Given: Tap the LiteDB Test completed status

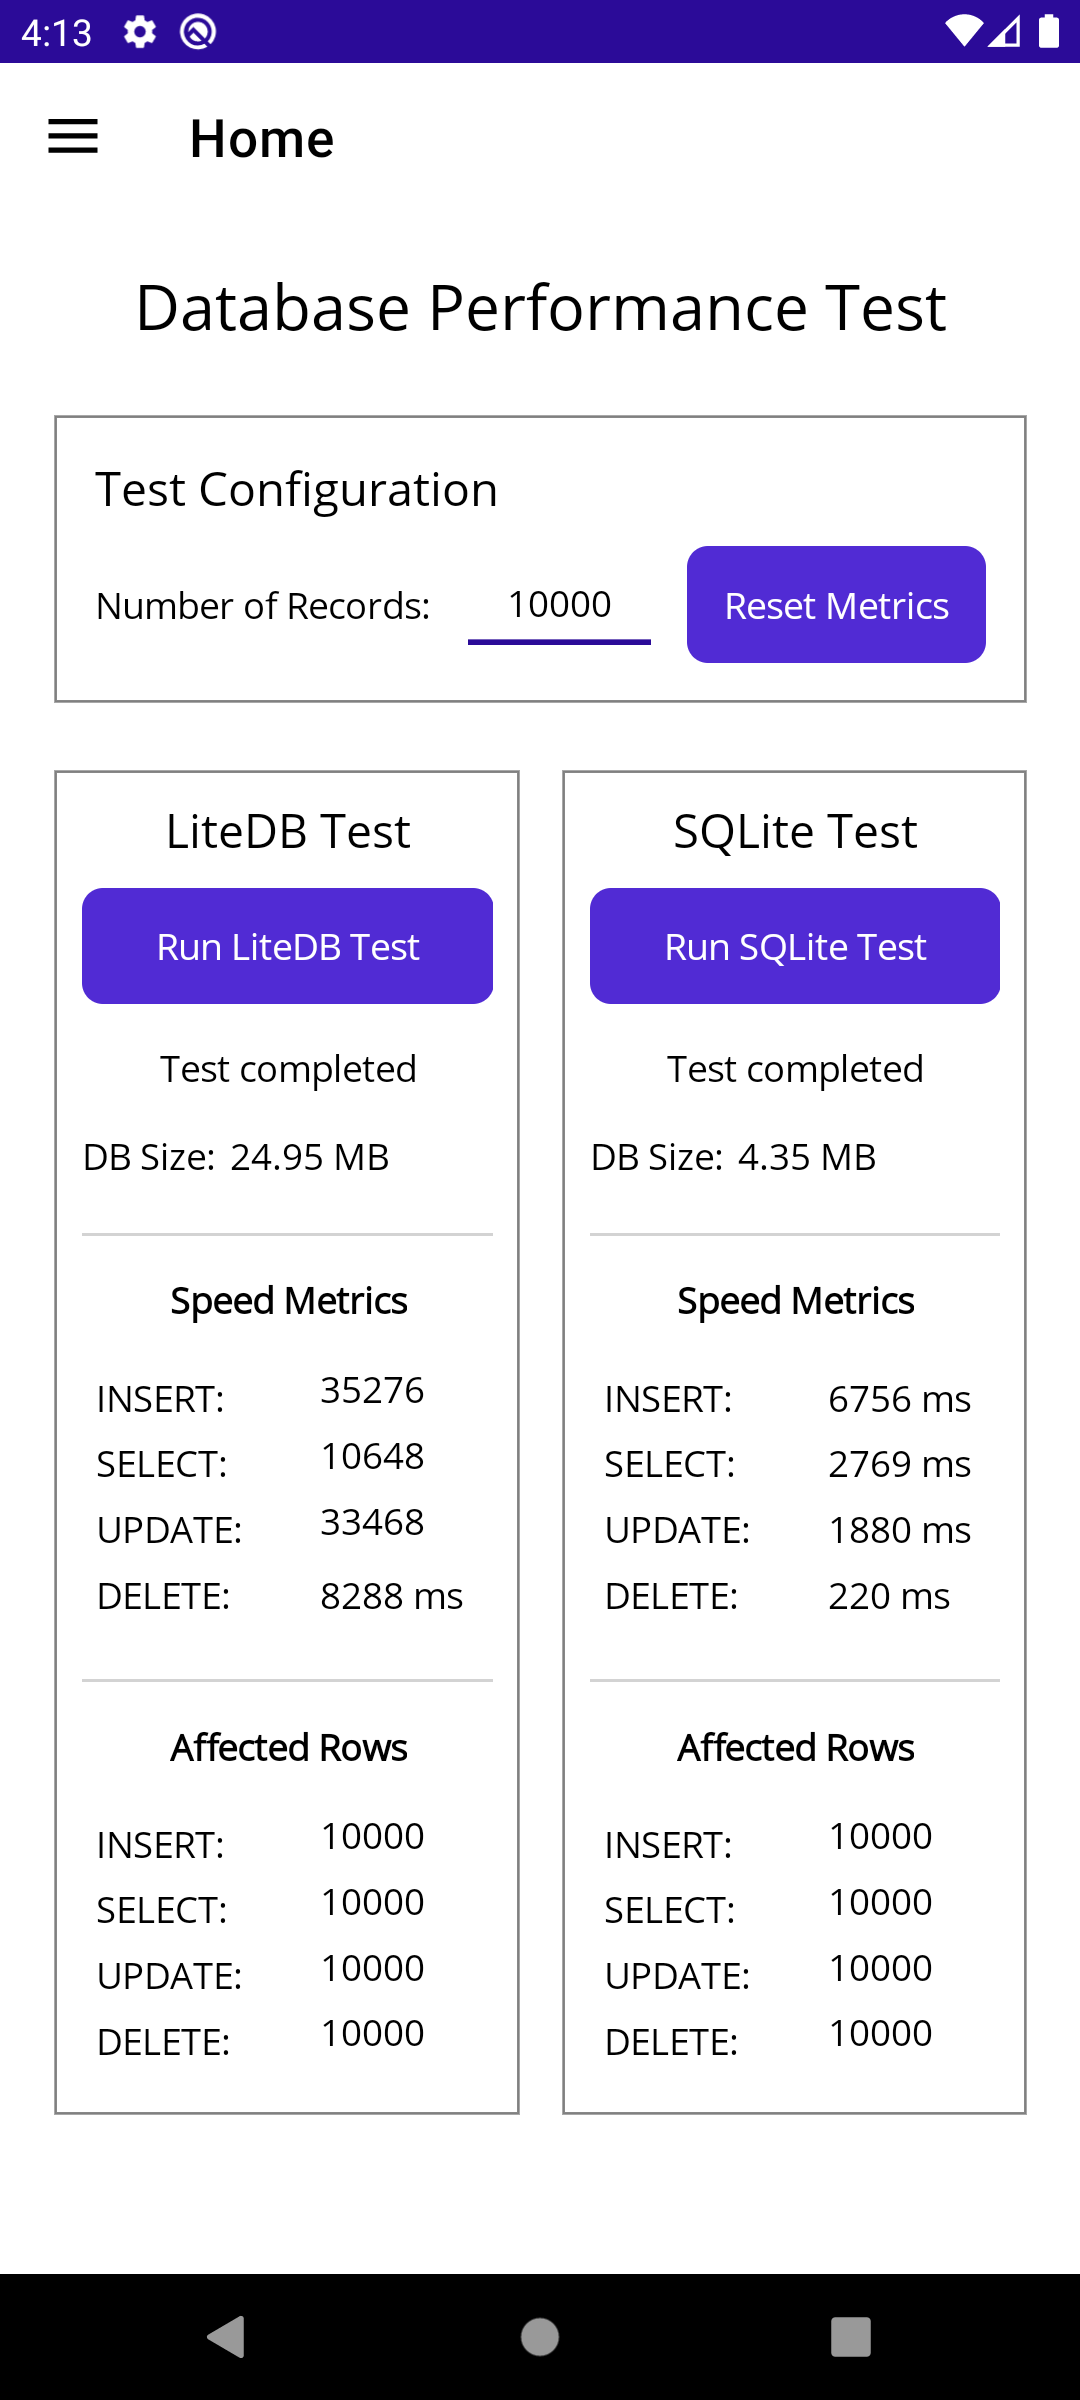Looking at the screenshot, I should click(288, 1069).
